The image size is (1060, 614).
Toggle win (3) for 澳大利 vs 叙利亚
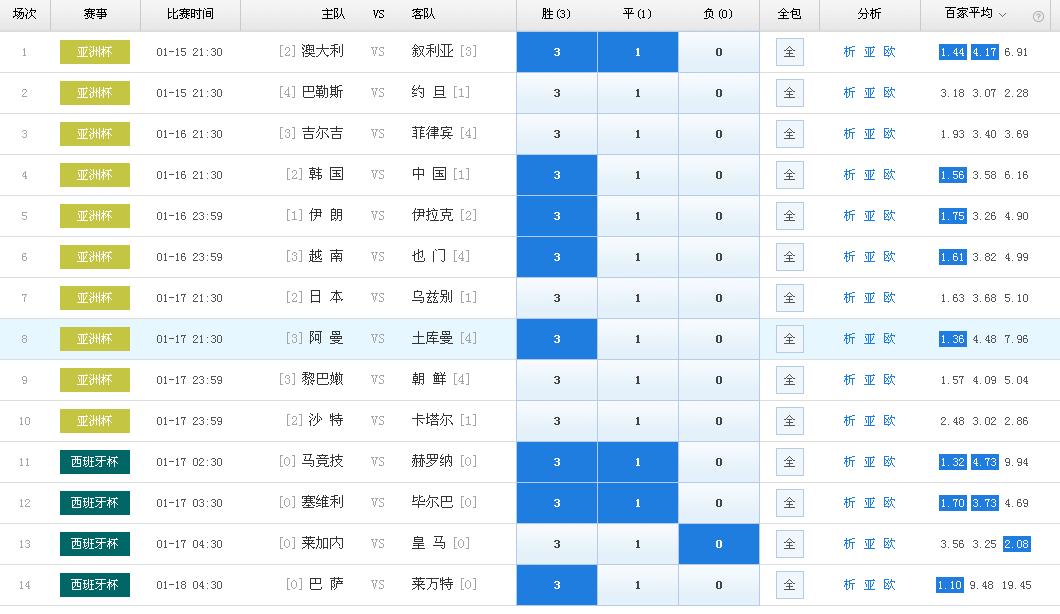coord(557,52)
